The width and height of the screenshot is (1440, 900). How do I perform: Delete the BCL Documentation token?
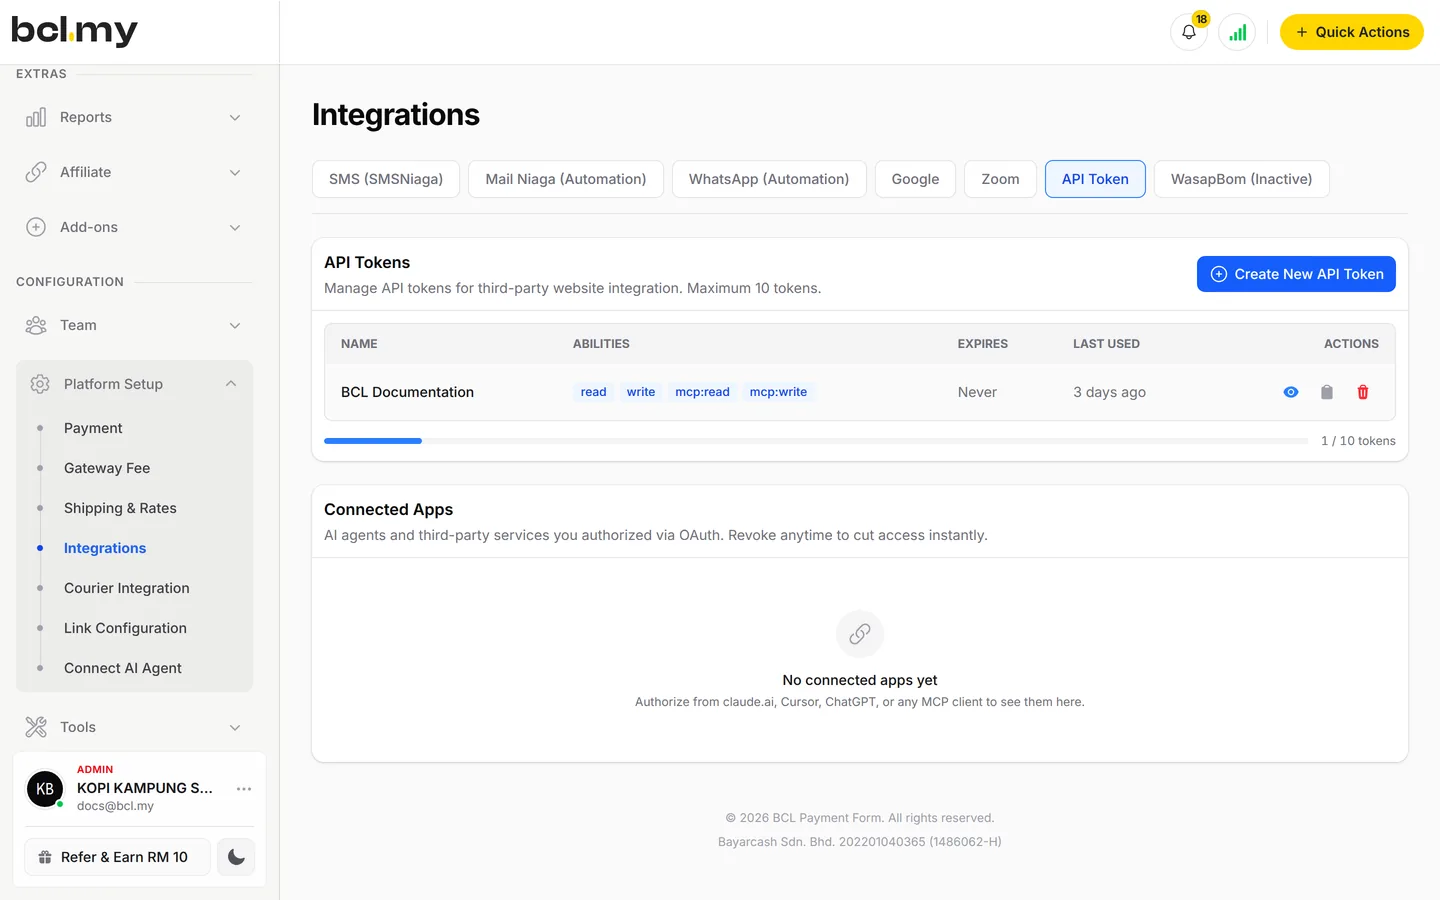1363,392
